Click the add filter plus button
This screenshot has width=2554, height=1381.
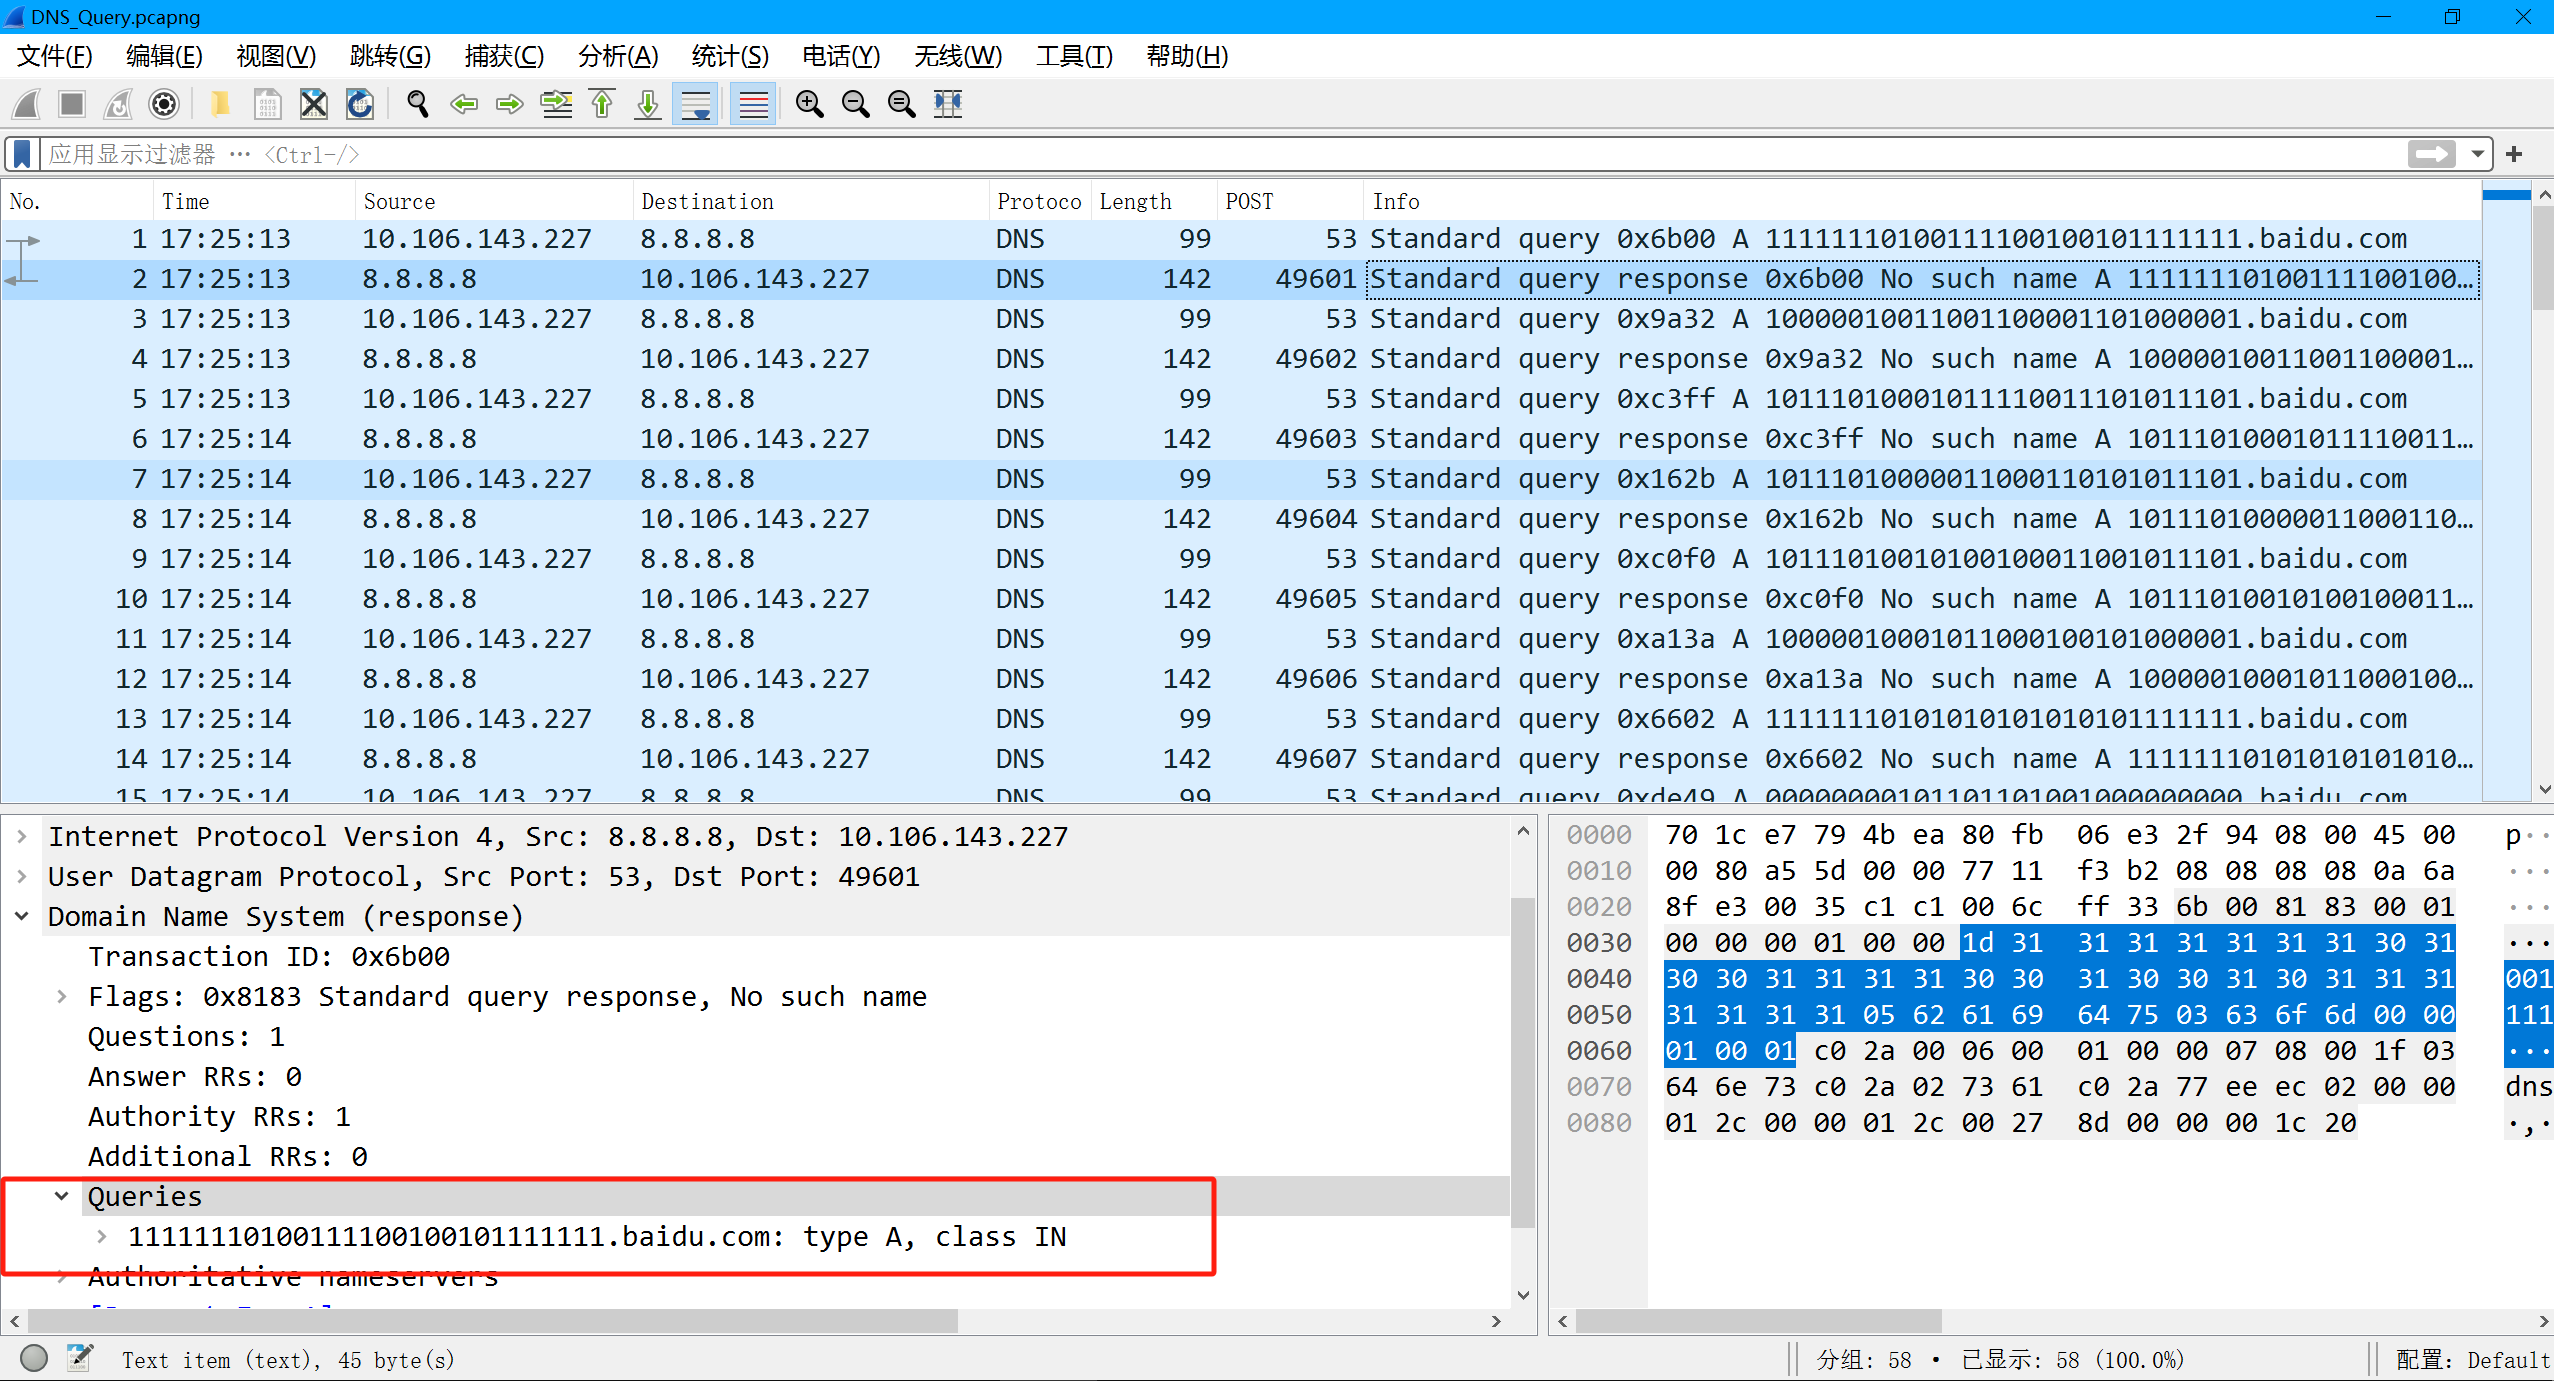[x=2514, y=154]
